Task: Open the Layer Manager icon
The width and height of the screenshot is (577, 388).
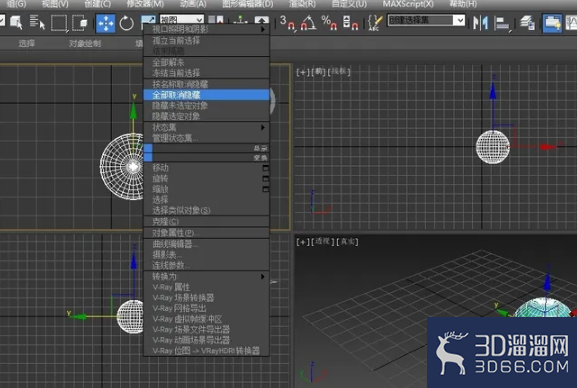Action: (x=527, y=23)
